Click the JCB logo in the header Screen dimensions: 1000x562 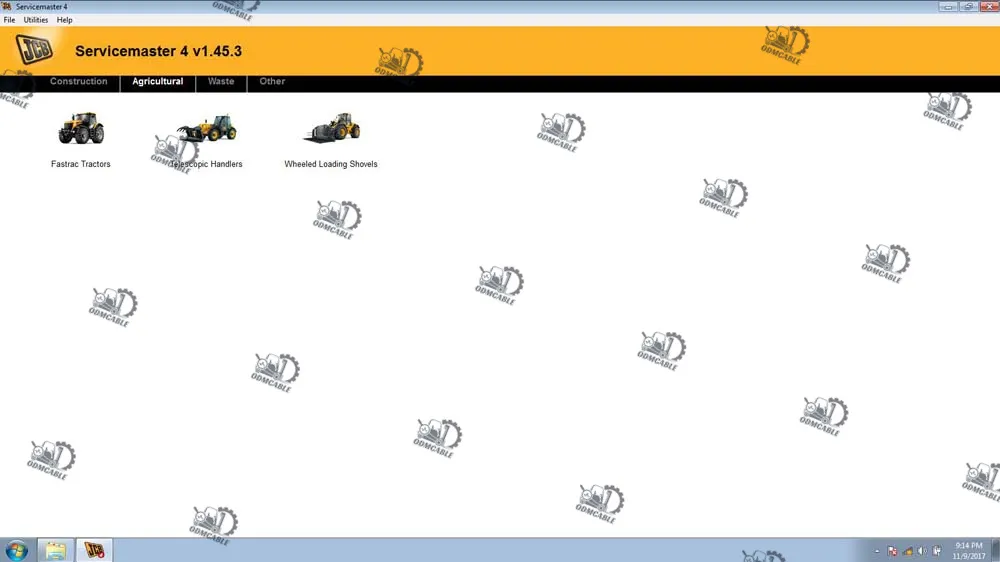[34, 50]
